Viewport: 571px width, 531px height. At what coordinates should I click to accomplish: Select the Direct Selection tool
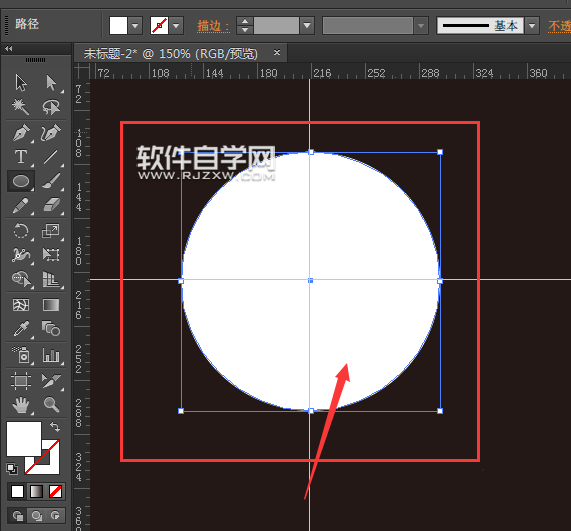[51, 83]
